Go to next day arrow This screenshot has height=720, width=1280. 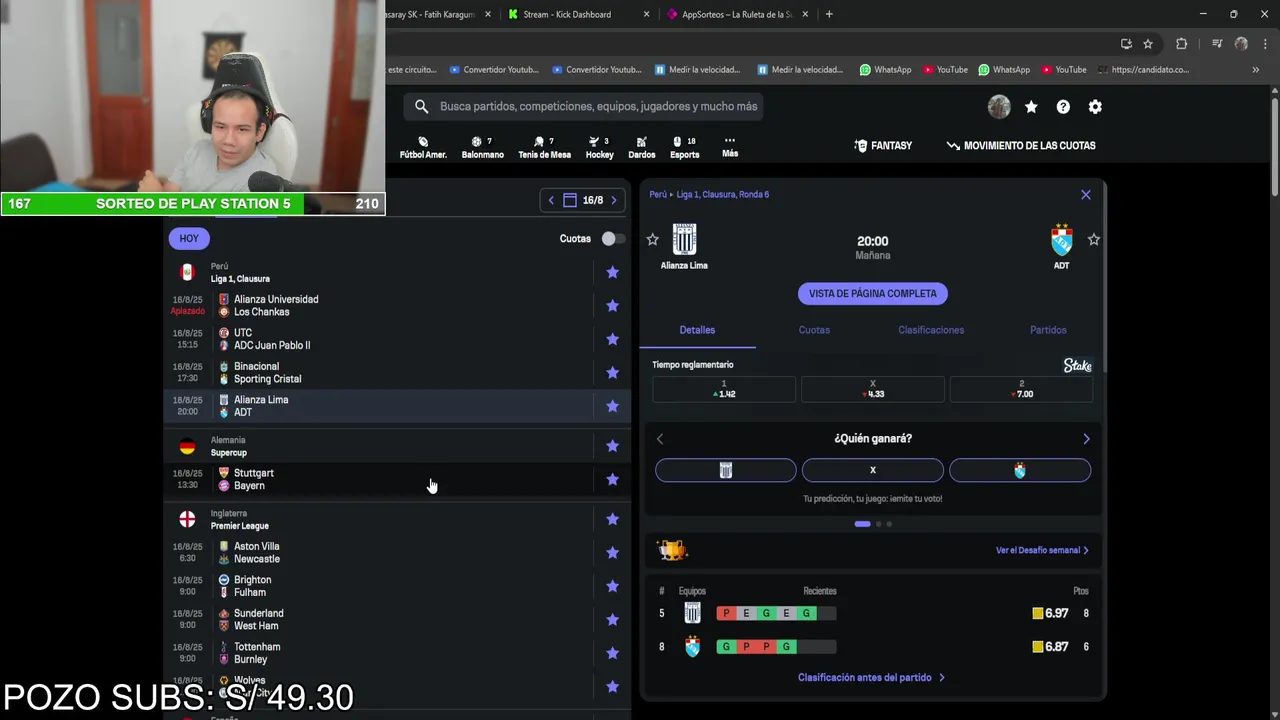[x=614, y=201]
